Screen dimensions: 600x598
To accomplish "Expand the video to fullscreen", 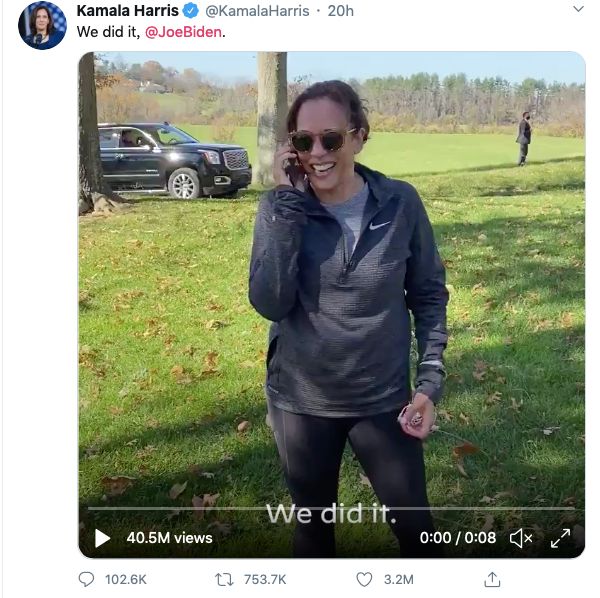I will pos(560,538).
